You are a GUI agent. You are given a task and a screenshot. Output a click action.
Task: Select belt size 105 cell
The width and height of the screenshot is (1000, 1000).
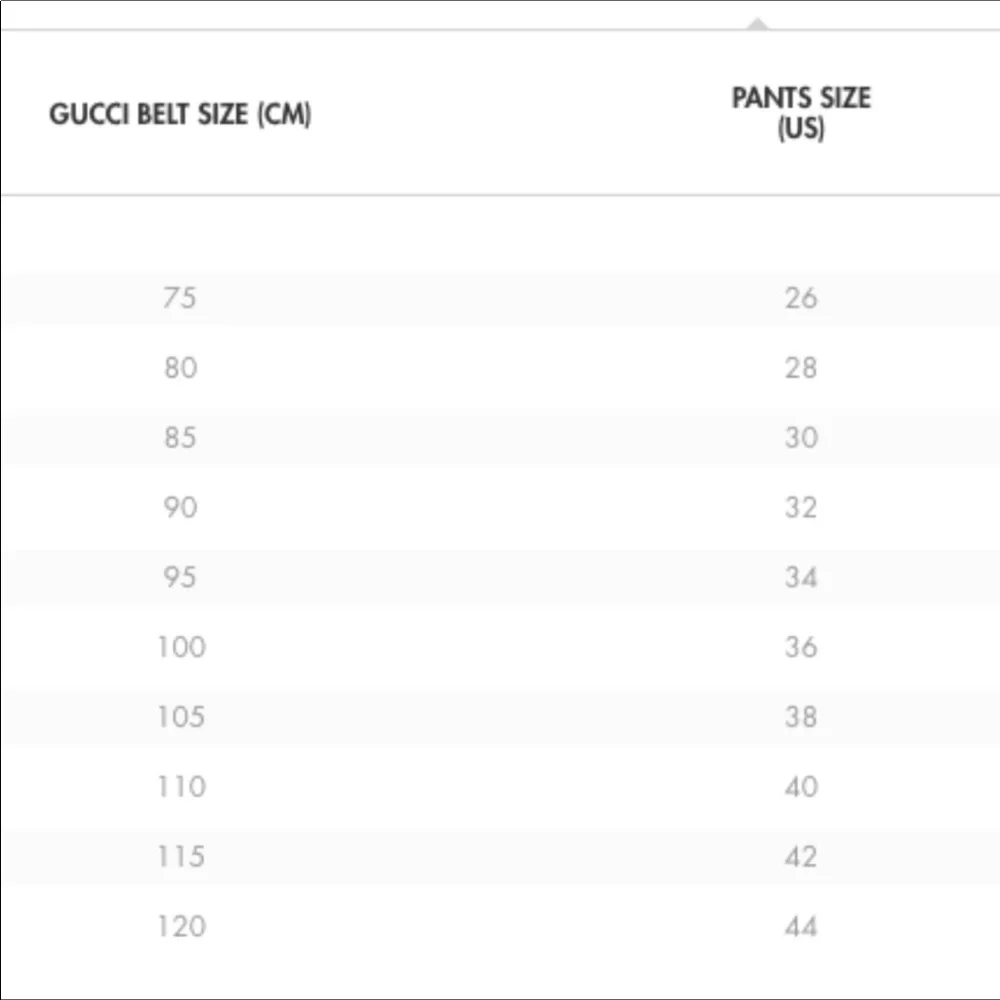point(181,717)
